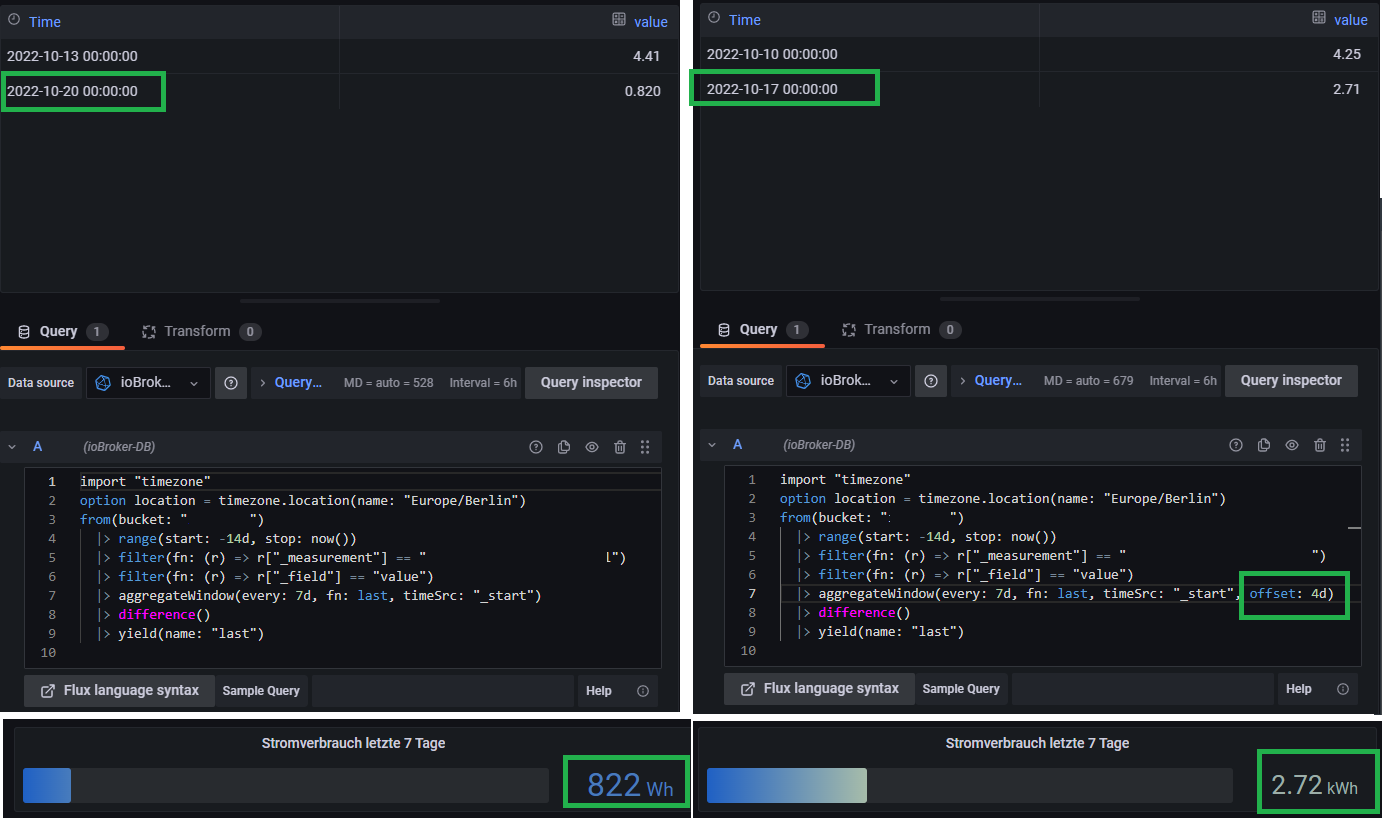Click the 2.72 kWh gauge value
This screenshot has width=1382, height=818.
tap(1314, 786)
